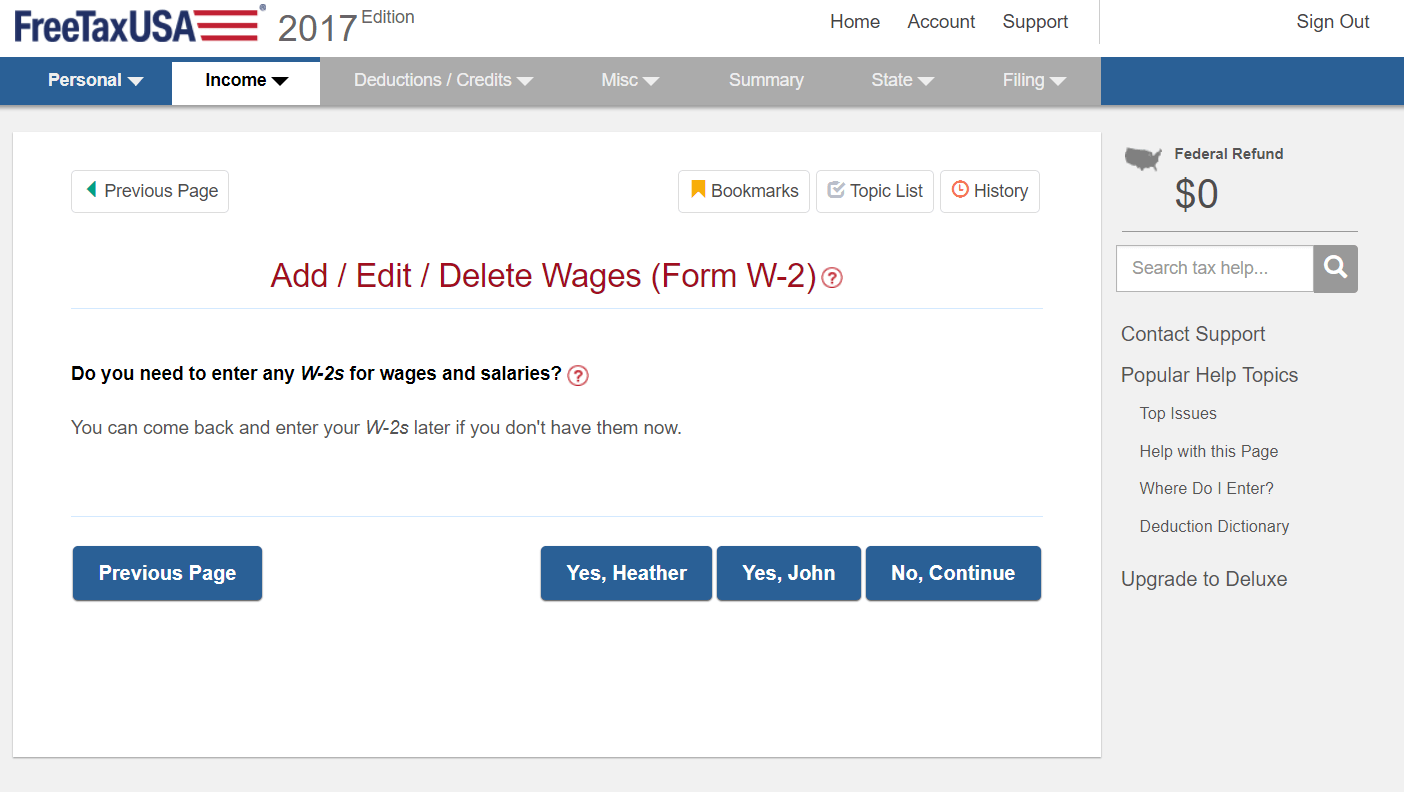The height and width of the screenshot is (792, 1404).
Task: Open Bookmarks with the bookmark icon
Action: (x=744, y=191)
